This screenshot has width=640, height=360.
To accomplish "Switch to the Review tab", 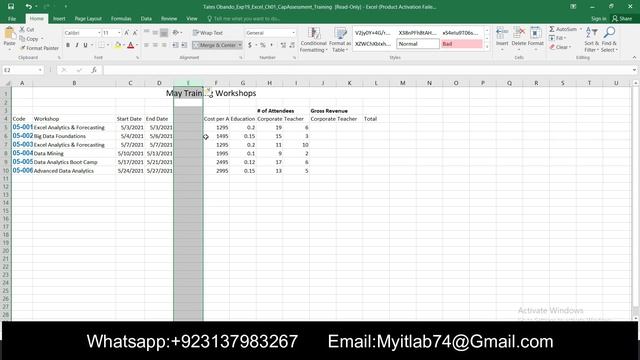I will point(169,19).
